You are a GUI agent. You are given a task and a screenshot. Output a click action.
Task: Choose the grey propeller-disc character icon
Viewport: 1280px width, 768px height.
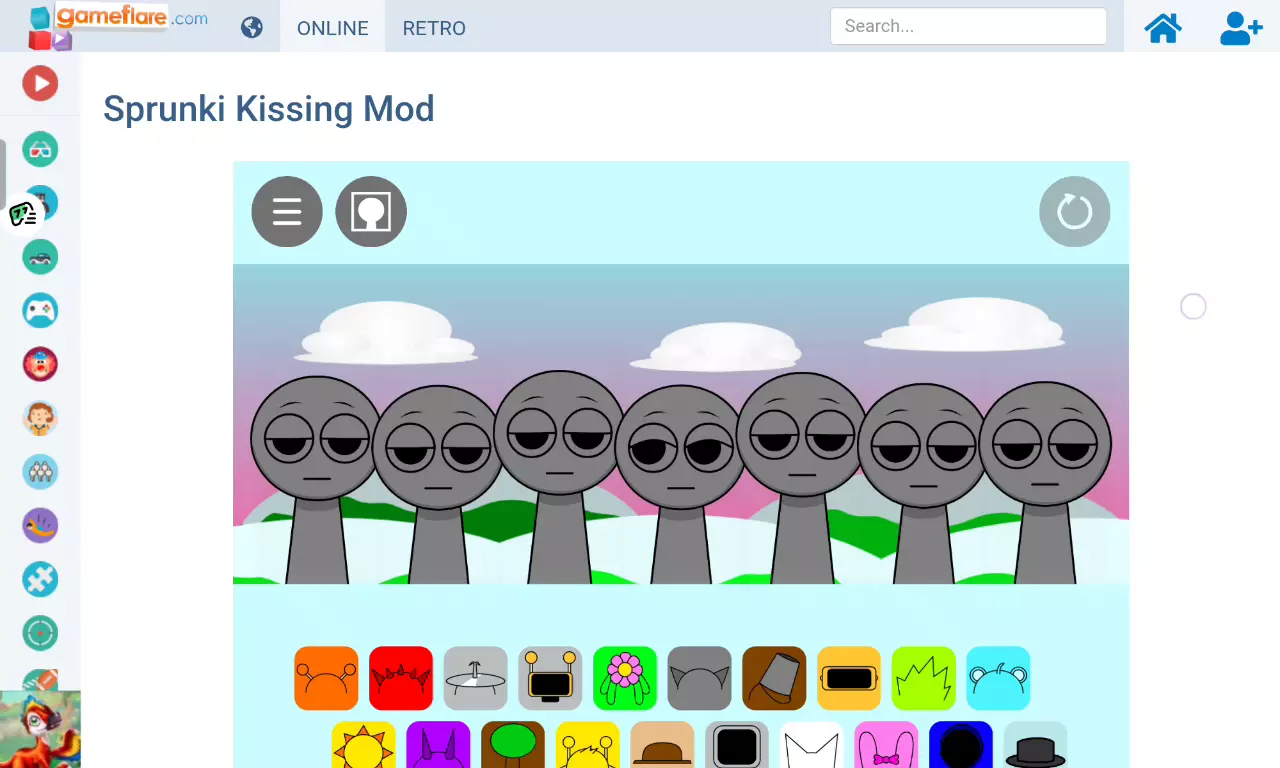pyautogui.click(x=476, y=678)
